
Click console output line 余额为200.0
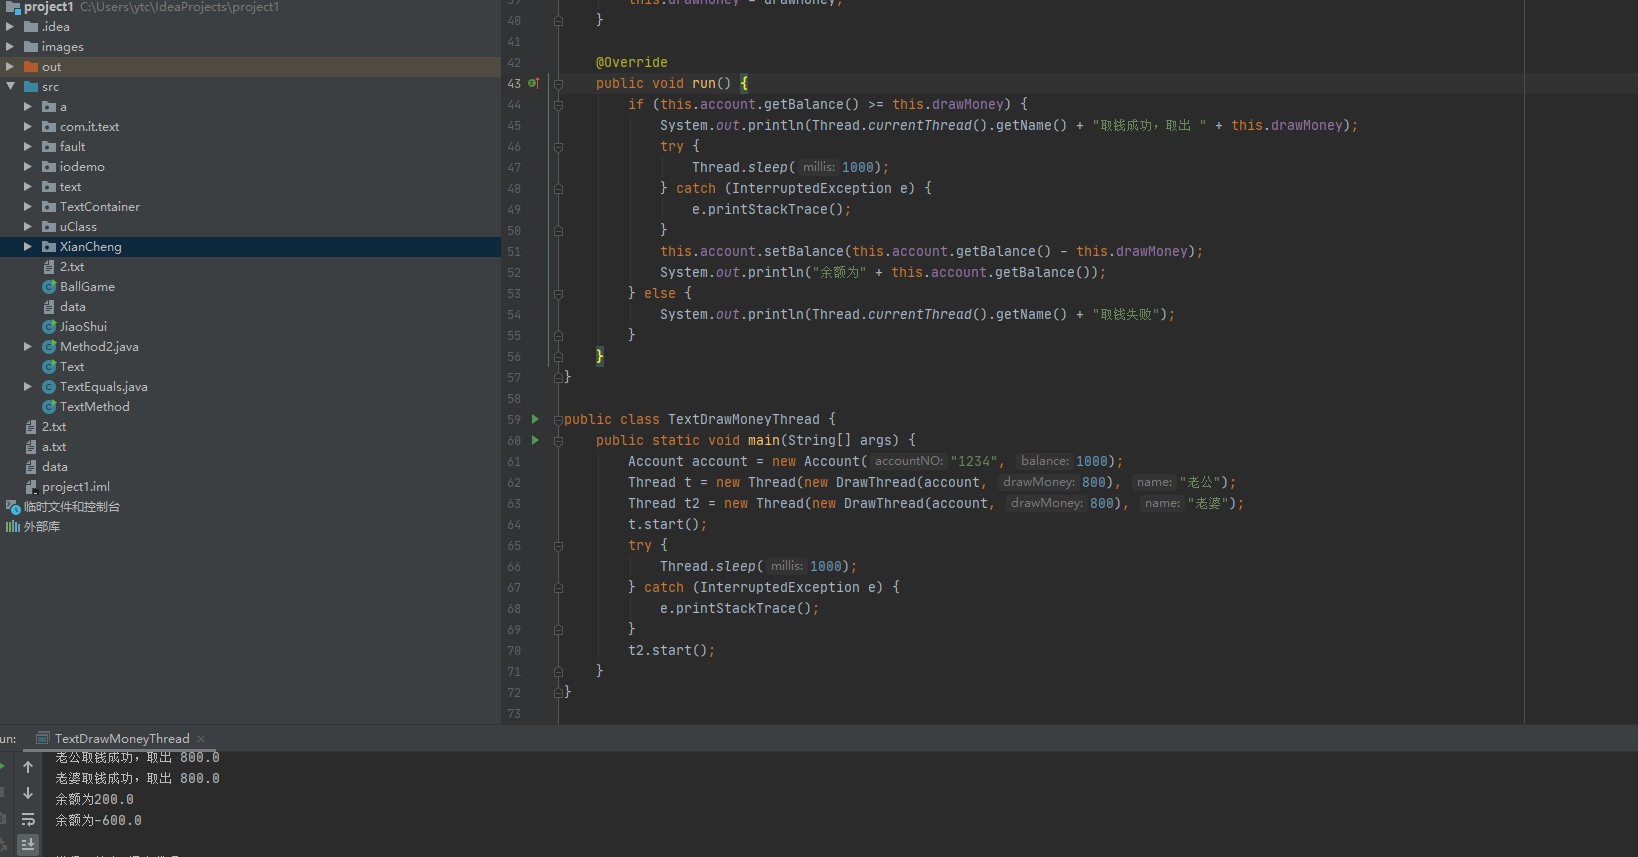pos(94,799)
